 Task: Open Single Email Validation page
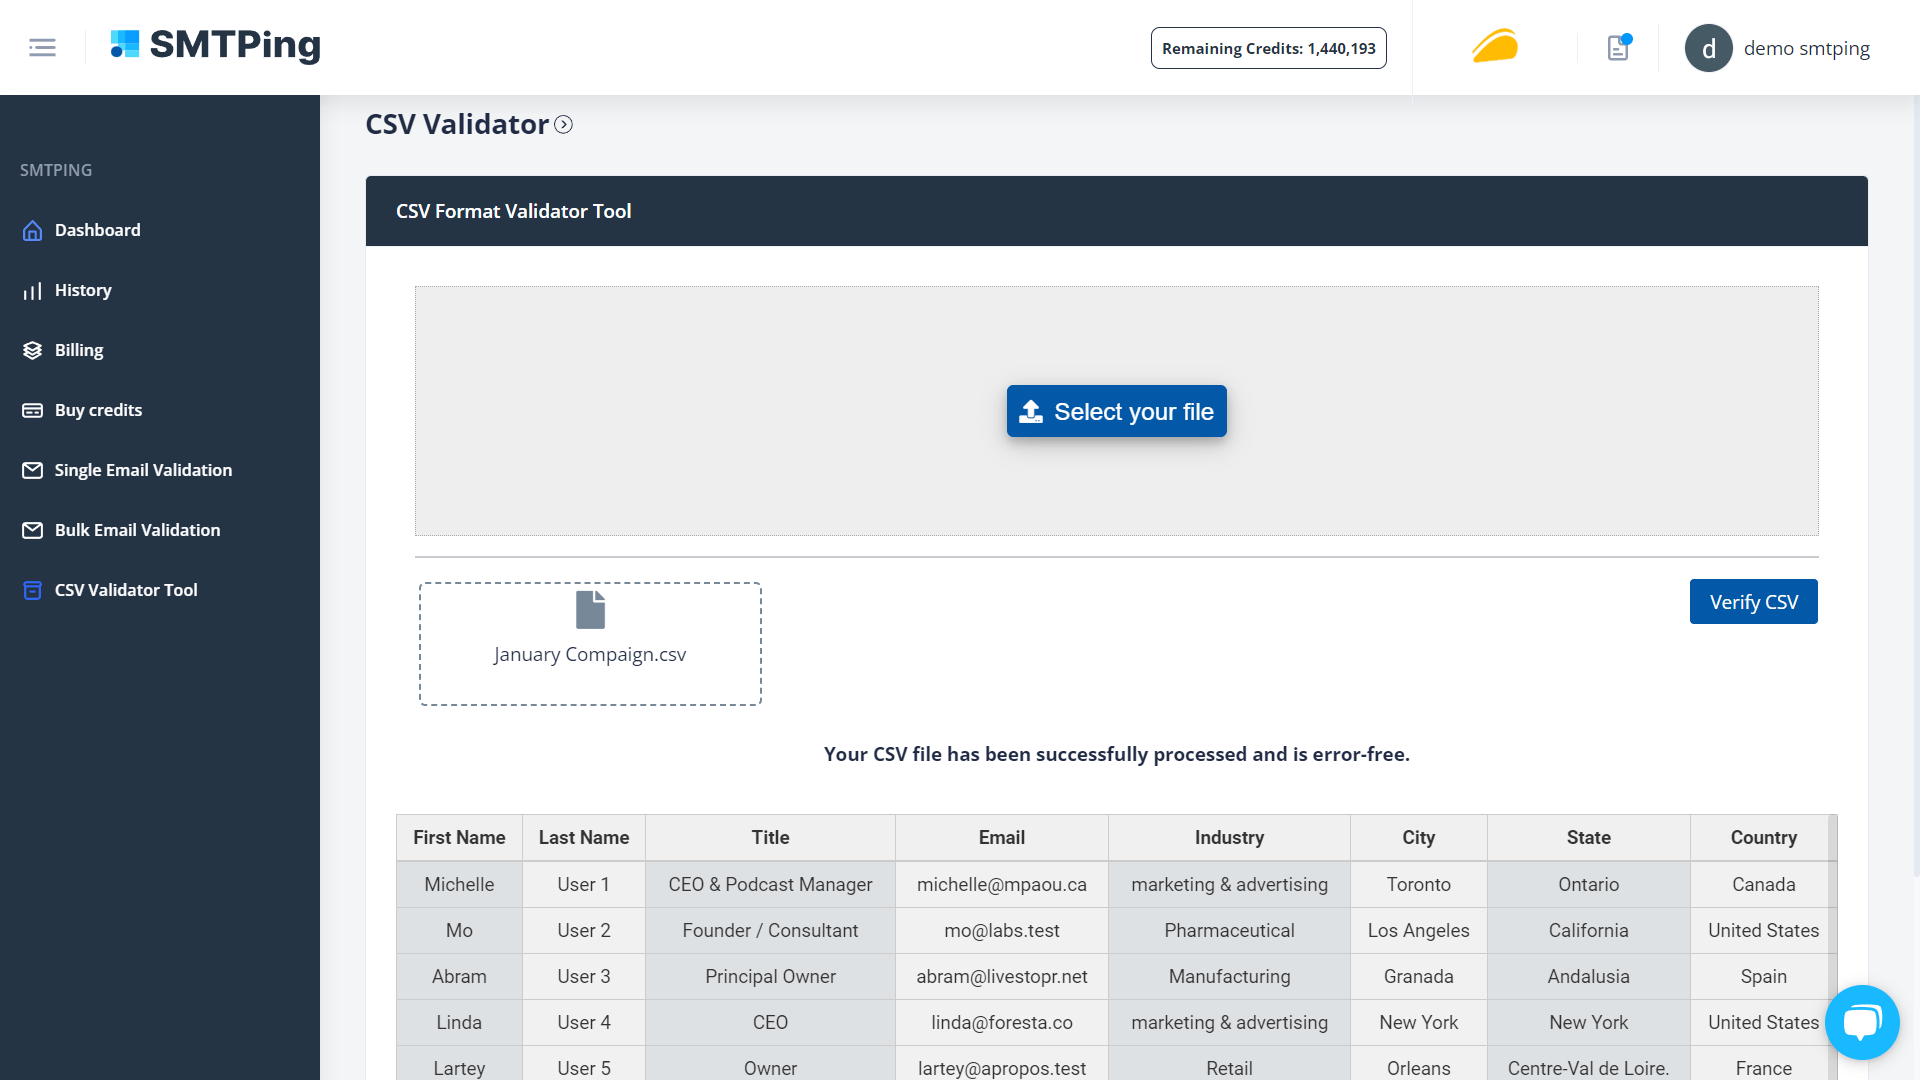[143, 470]
